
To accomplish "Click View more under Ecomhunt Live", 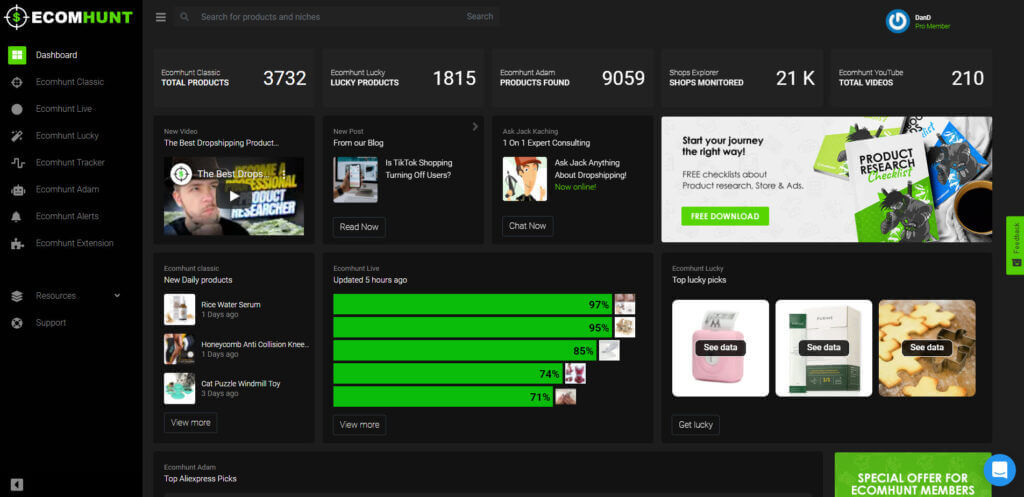I will click(x=359, y=425).
